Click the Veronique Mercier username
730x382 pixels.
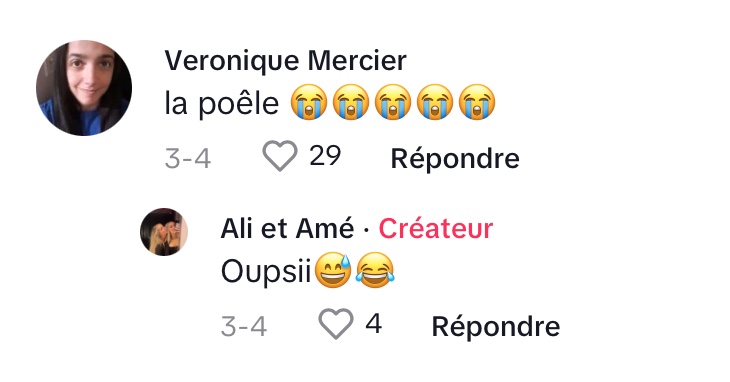pos(285,60)
